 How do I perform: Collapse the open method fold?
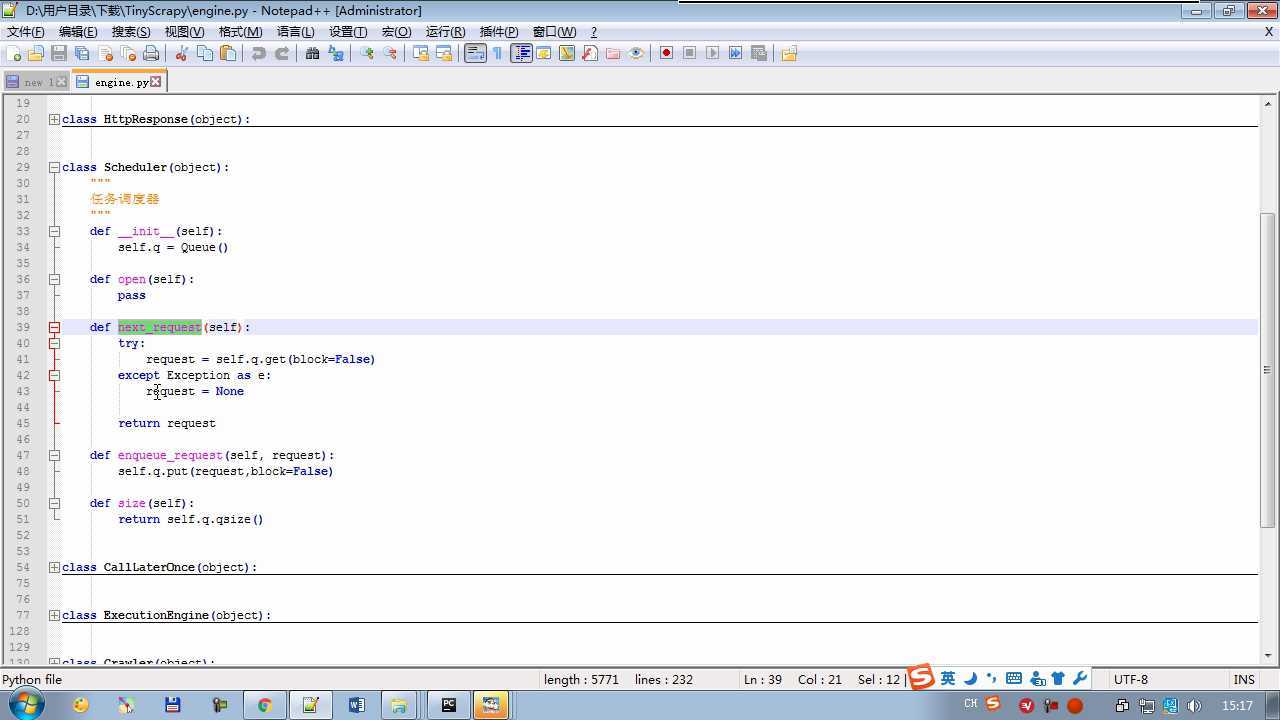tap(54, 279)
